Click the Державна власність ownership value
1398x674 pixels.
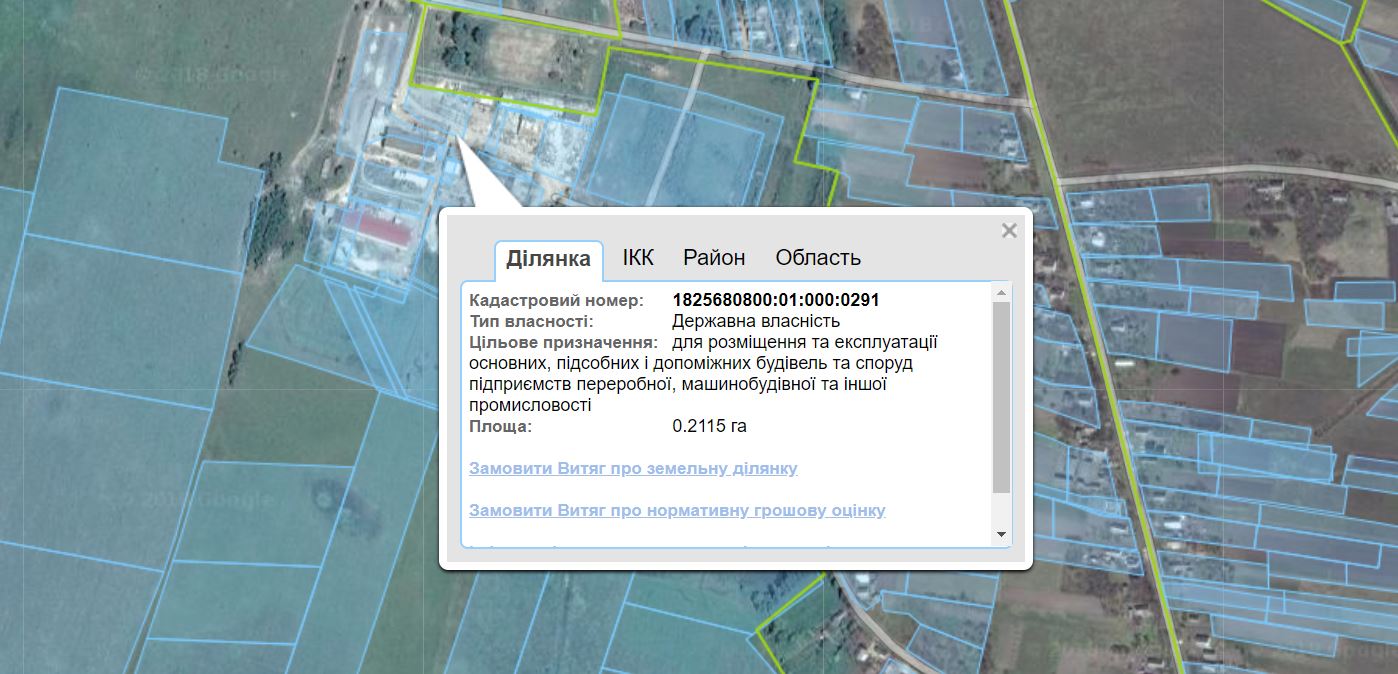pyautogui.click(x=756, y=321)
